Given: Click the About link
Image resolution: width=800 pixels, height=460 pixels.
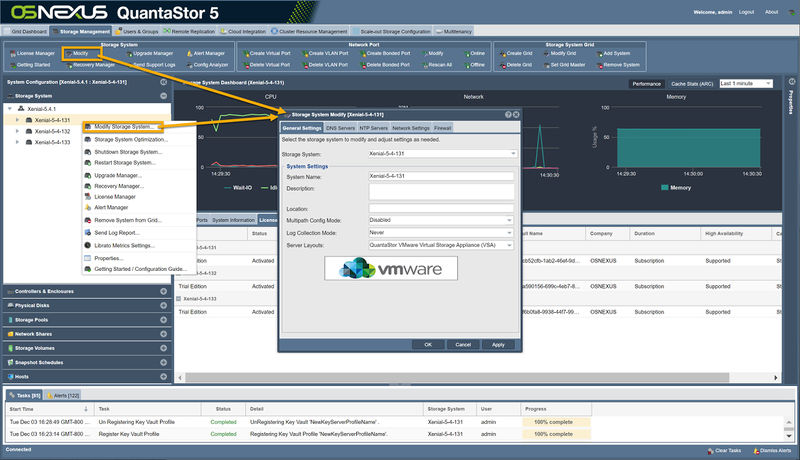Looking at the screenshot, I should (771, 12).
